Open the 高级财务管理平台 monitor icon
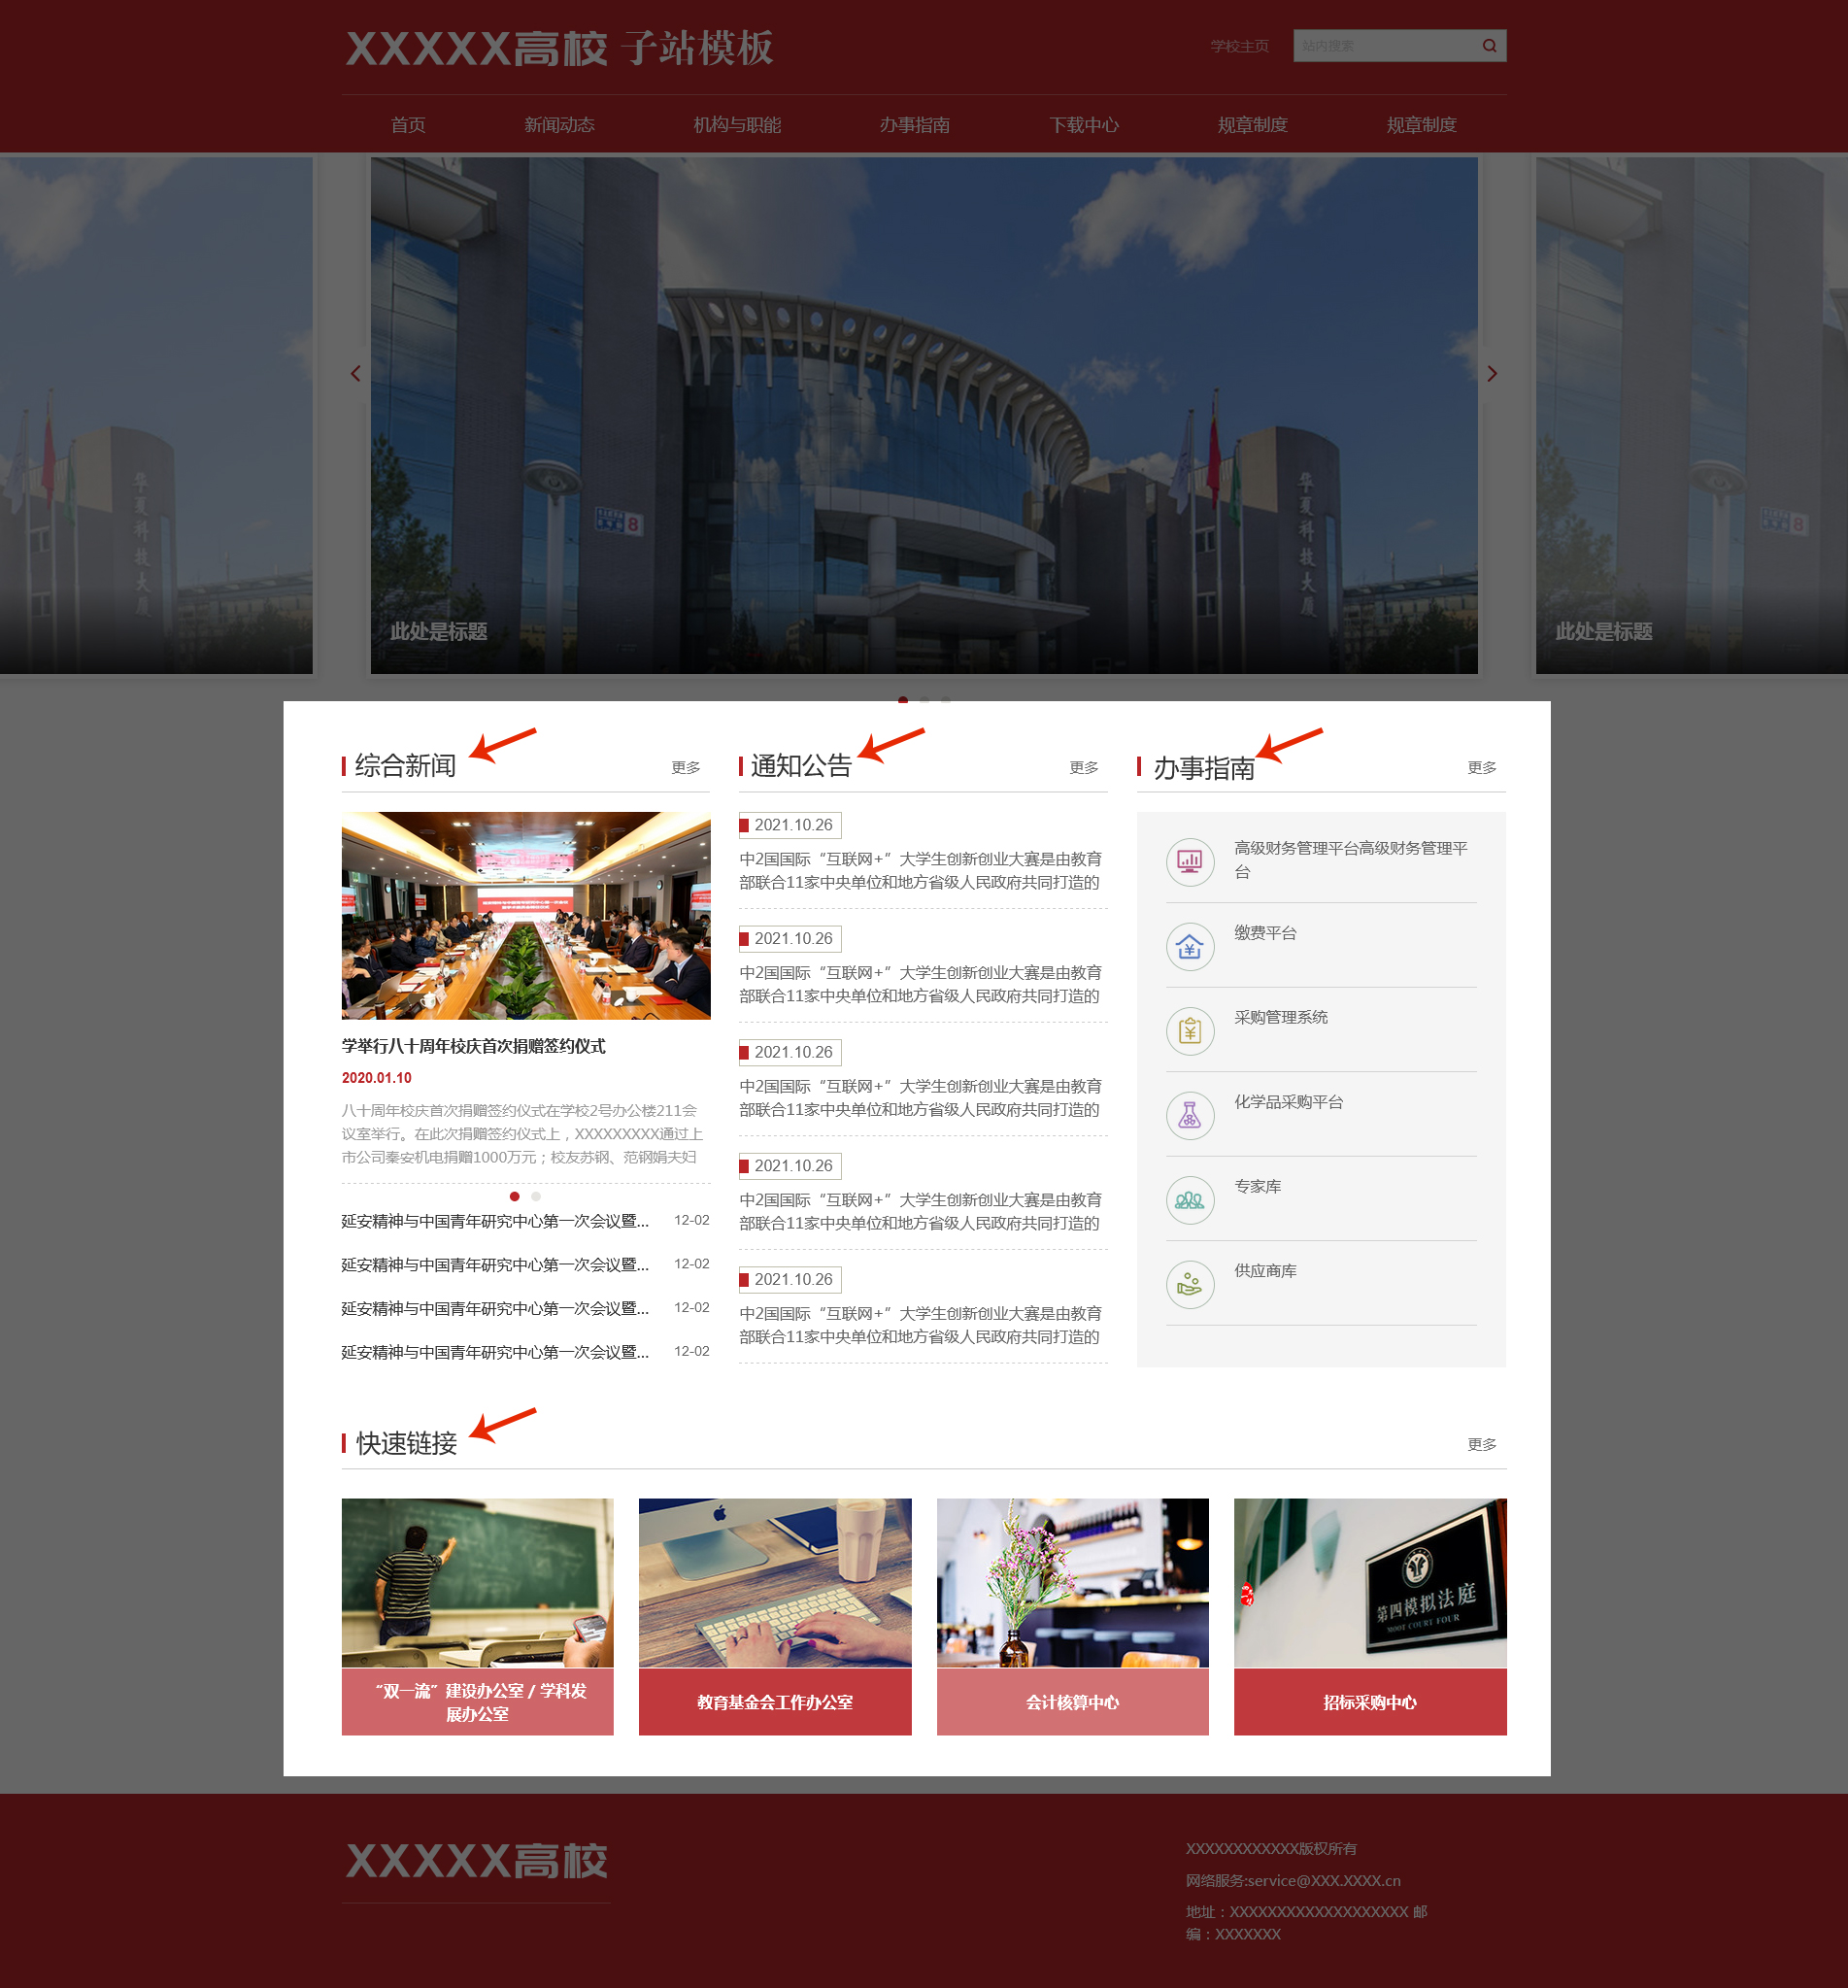 pos(1189,861)
